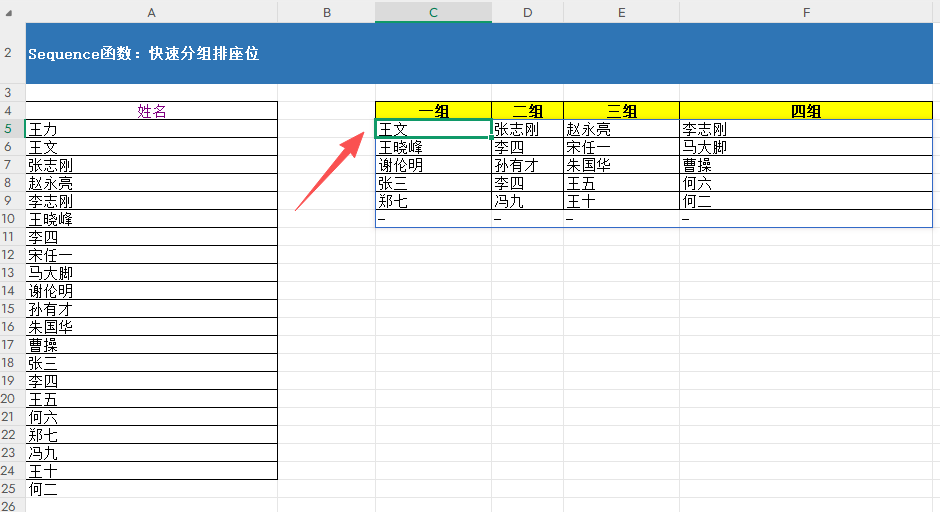Click the select-all corner triangle
Viewport: 940px width, 512px height.
[8, 13]
